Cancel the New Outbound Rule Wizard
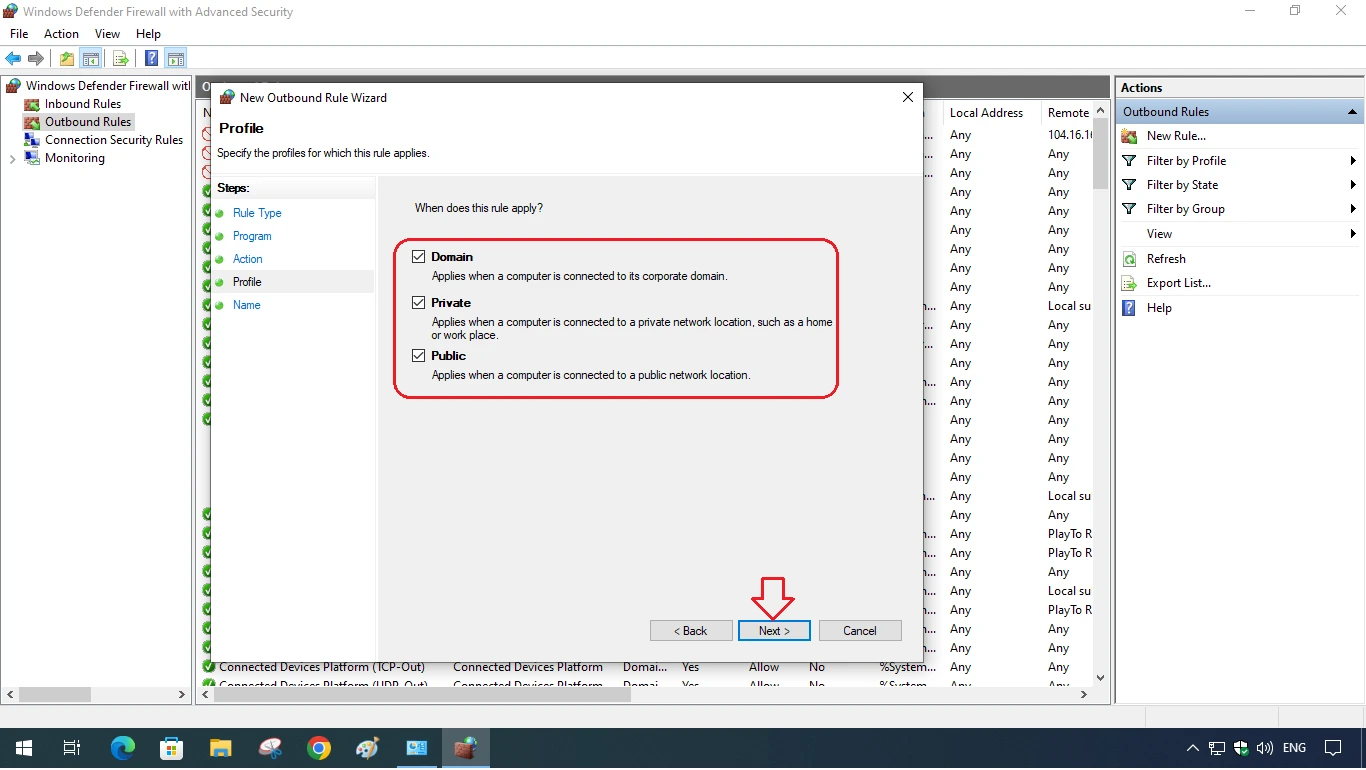The image size is (1366, 770). coord(859,630)
